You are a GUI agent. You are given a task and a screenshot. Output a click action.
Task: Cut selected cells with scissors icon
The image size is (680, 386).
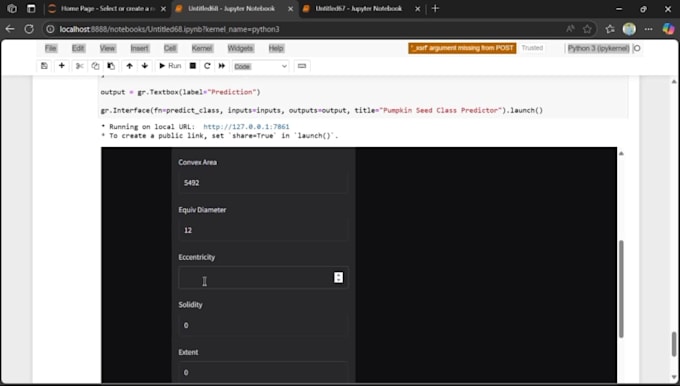tap(79, 66)
